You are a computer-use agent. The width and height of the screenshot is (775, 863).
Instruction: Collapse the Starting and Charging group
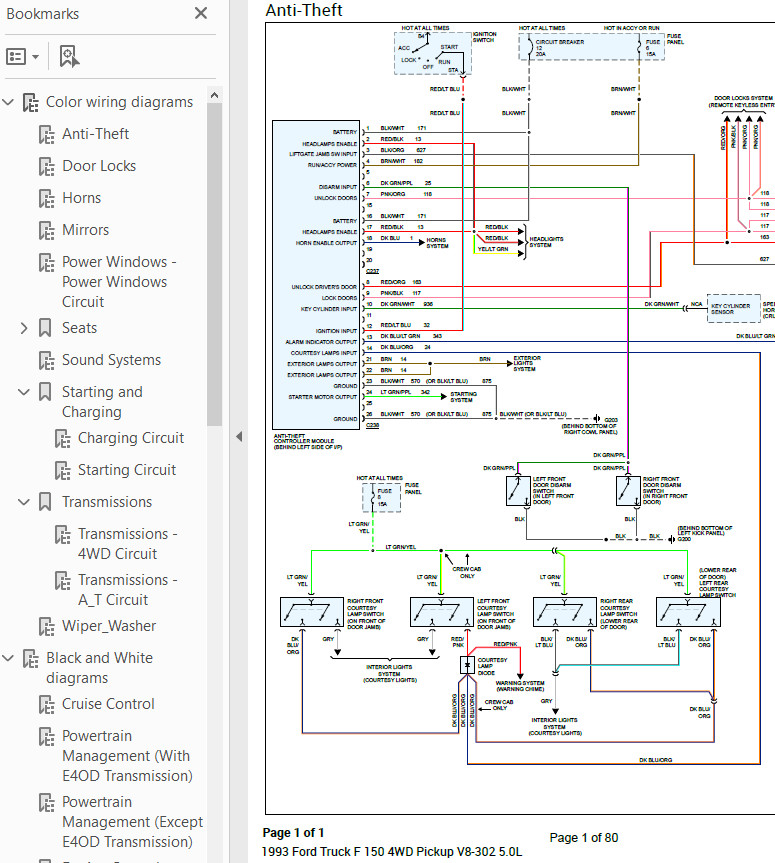tap(24, 392)
